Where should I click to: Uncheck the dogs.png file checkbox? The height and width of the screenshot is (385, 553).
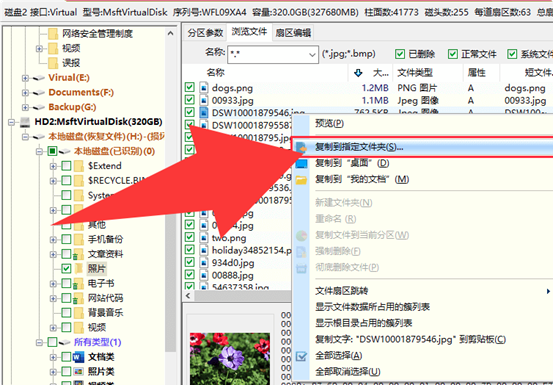[190, 87]
